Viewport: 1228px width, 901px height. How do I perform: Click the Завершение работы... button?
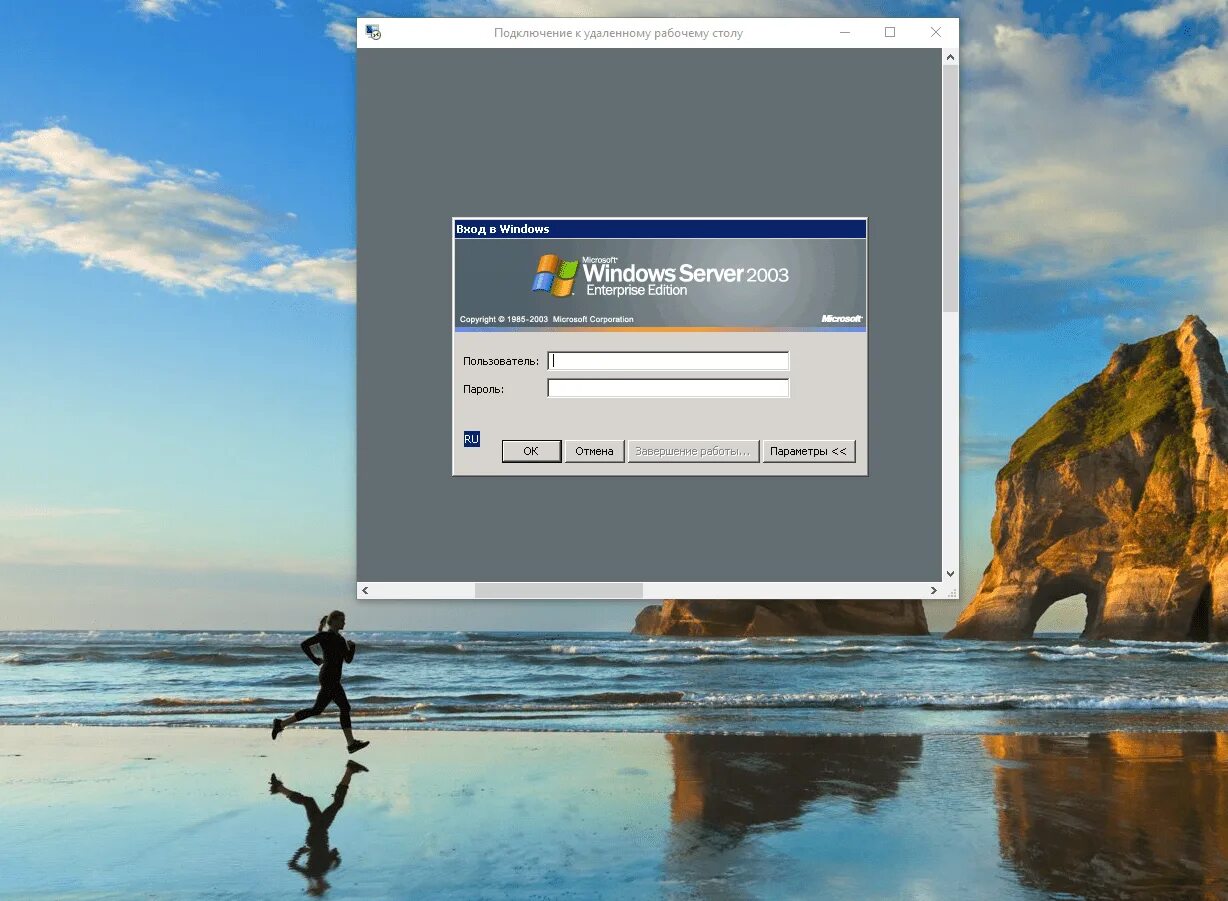click(x=693, y=451)
